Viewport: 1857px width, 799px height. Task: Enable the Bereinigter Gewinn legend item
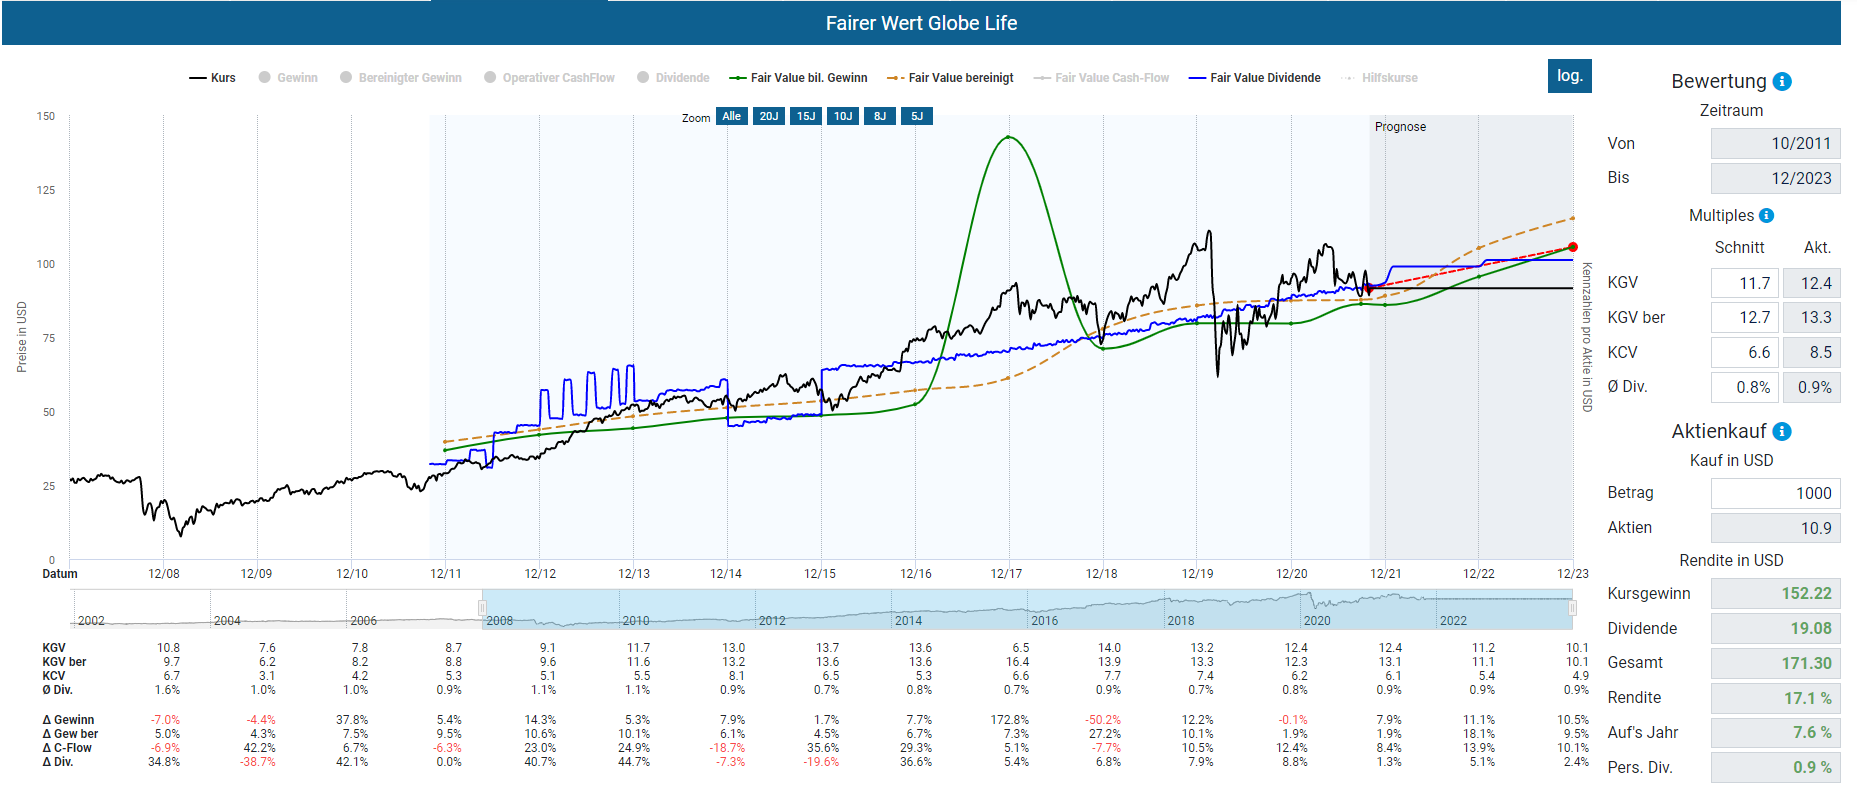401,78
